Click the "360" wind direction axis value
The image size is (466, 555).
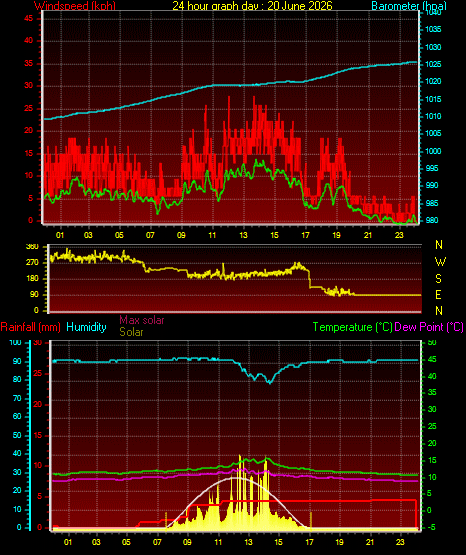coord(32,247)
